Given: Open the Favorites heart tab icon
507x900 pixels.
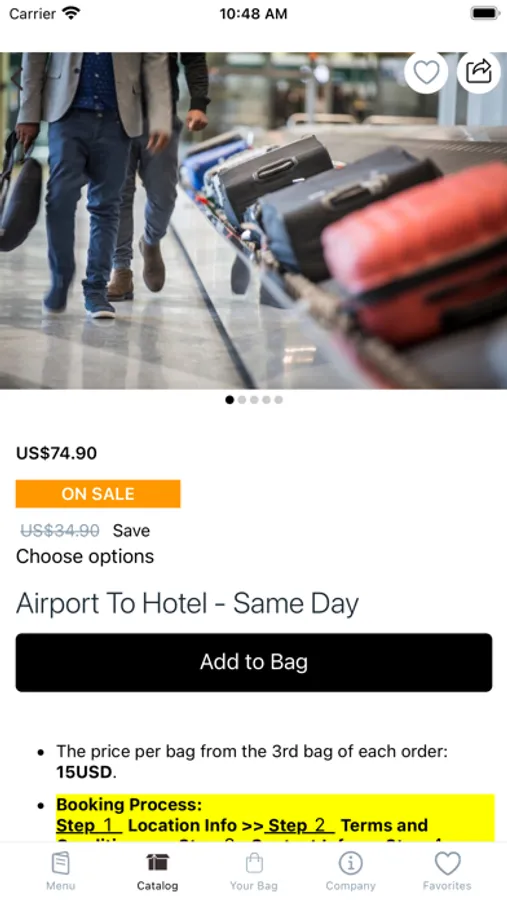Looking at the screenshot, I should coord(447,863).
